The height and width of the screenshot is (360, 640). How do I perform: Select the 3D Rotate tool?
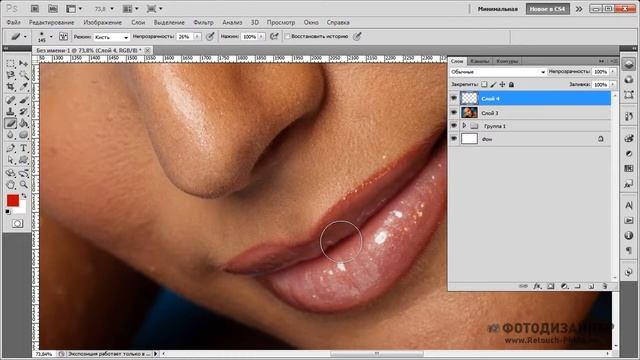click(x=11, y=173)
